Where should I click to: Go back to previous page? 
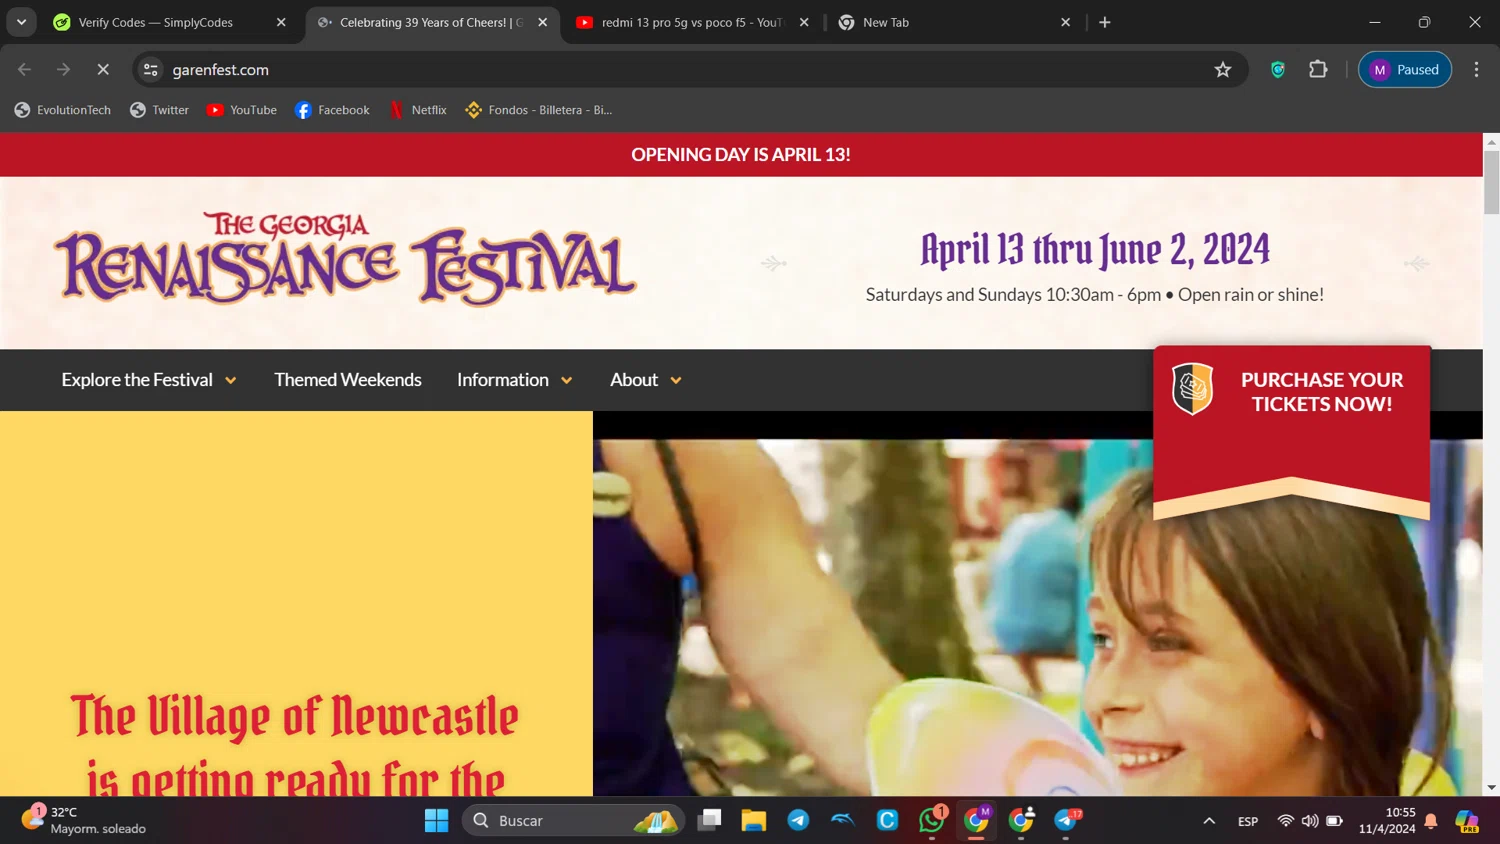coord(25,69)
